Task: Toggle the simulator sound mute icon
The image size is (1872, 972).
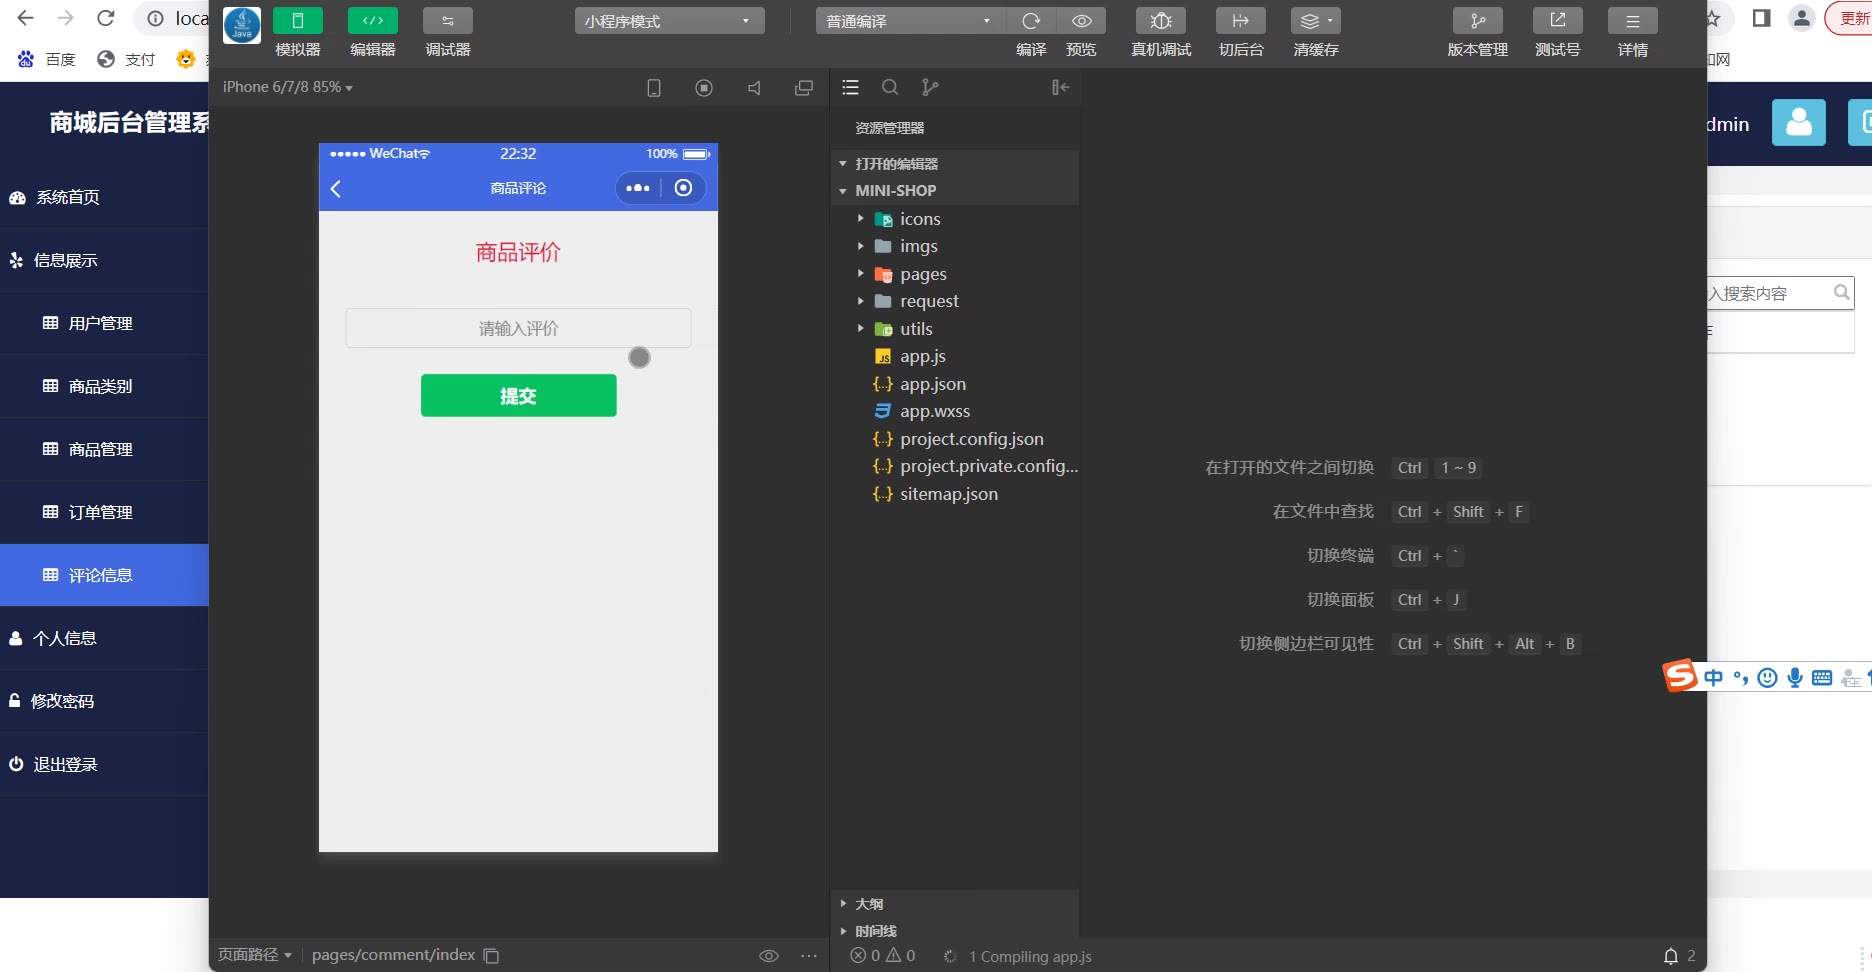Action: click(x=754, y=88)
